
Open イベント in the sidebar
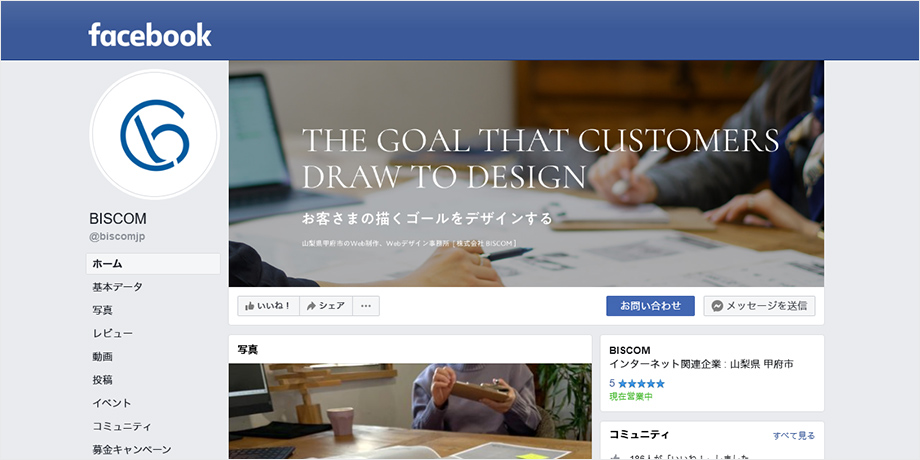click(111, 403)
